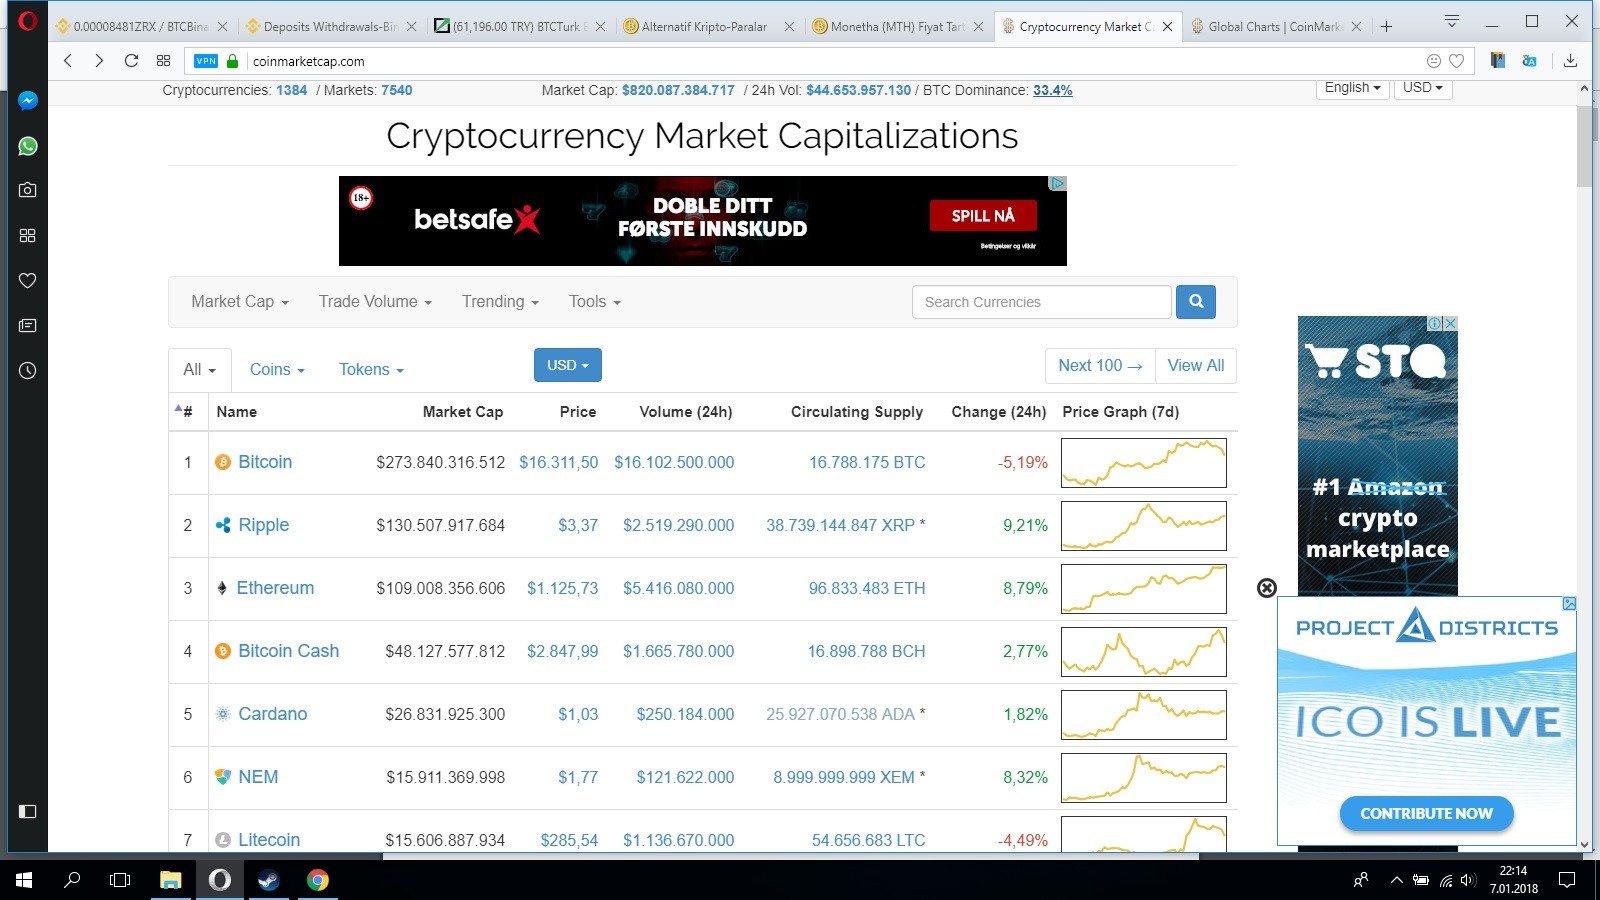
Task: Open history clock icon in sidebar
Action: pos(28,370)
